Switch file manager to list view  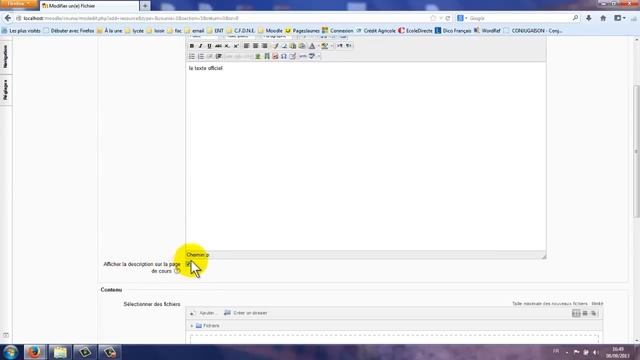585,313
